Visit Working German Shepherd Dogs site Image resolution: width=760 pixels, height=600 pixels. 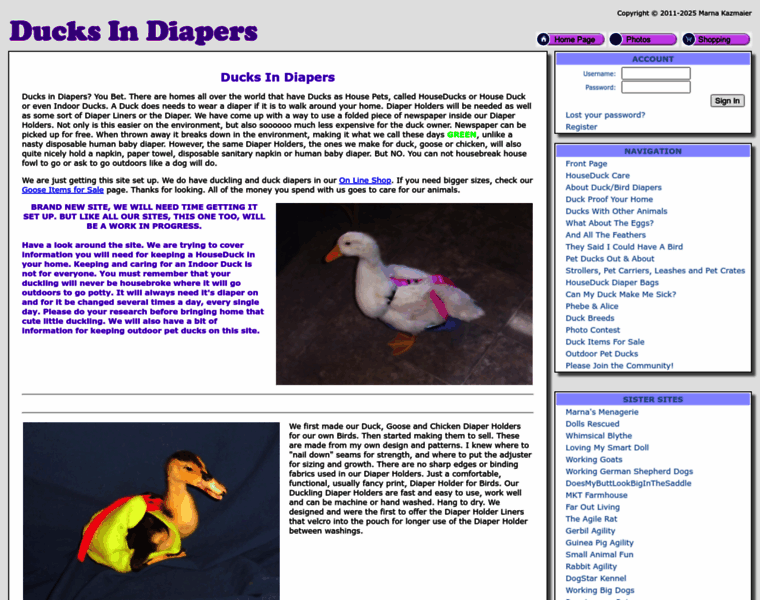(629, 472)
